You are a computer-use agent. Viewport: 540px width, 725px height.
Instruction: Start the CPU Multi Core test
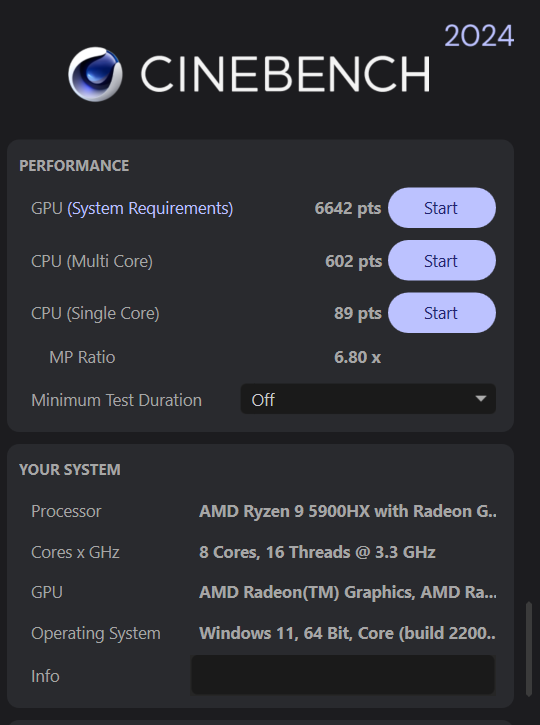pos(442,261)
